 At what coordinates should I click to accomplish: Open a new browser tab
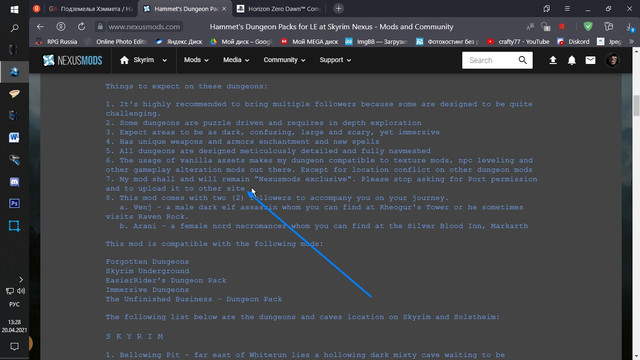(x=338, y=9)
